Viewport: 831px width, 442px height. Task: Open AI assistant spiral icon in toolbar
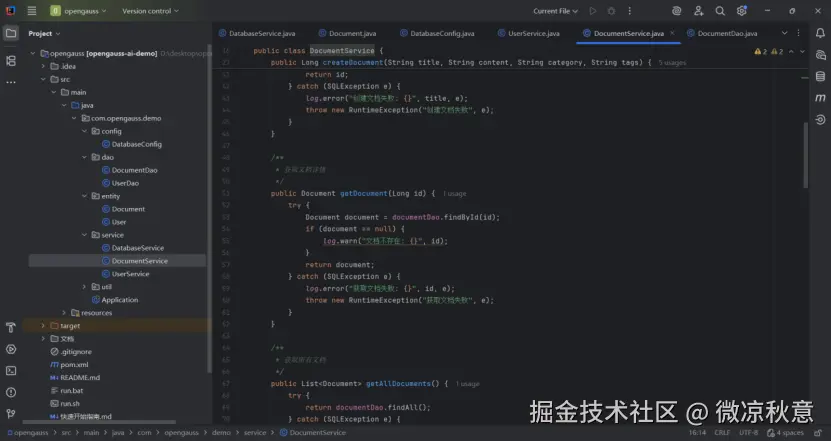pos(676,11)
